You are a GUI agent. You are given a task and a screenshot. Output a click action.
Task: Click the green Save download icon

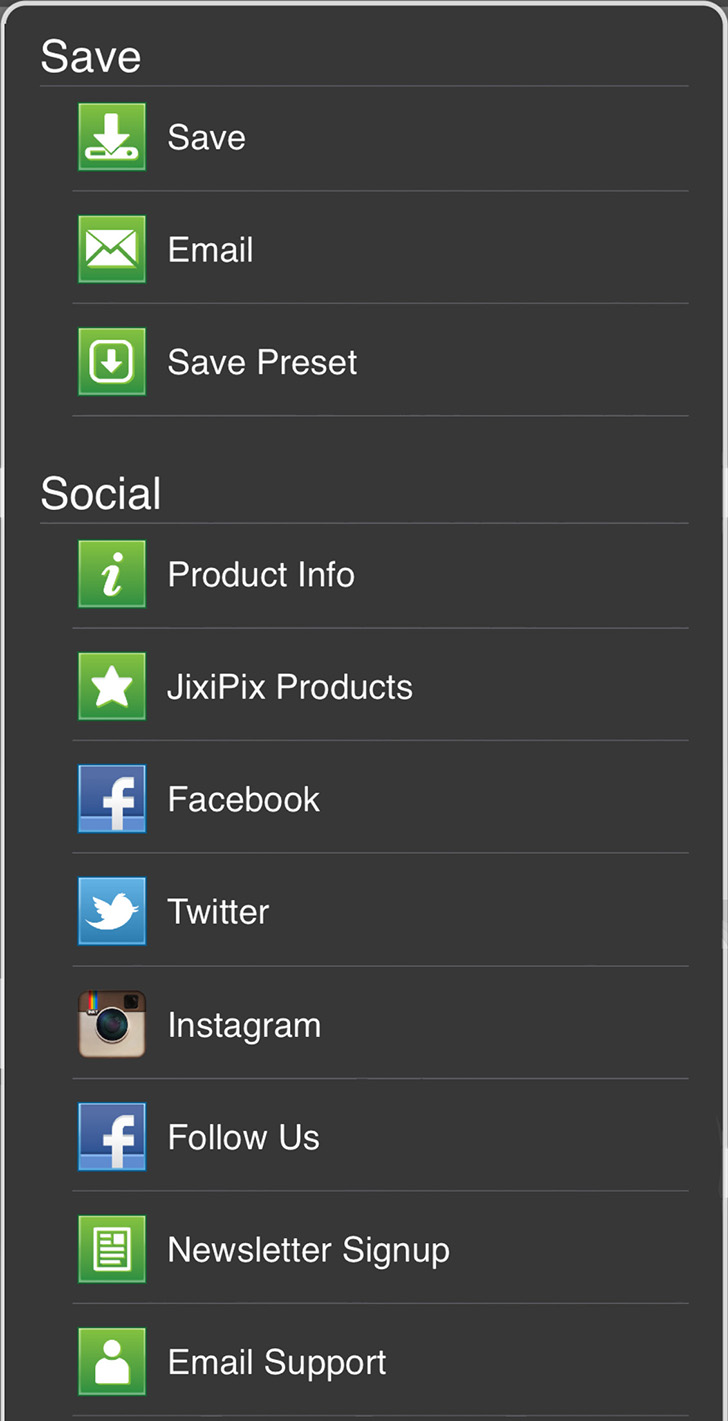pos(112,137)
